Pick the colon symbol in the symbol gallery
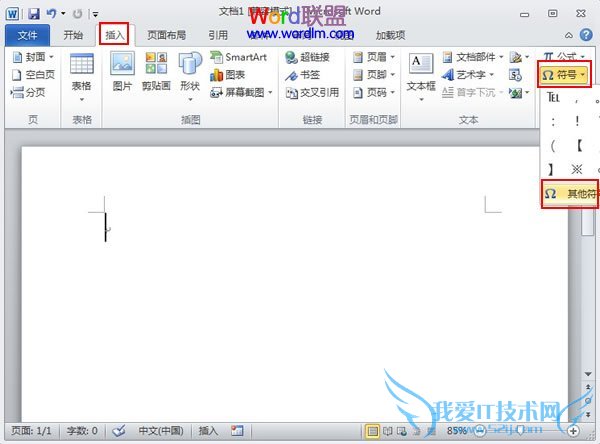Image resolution: width=600 pixels, height=444 pixels. (x=553, y=122)
